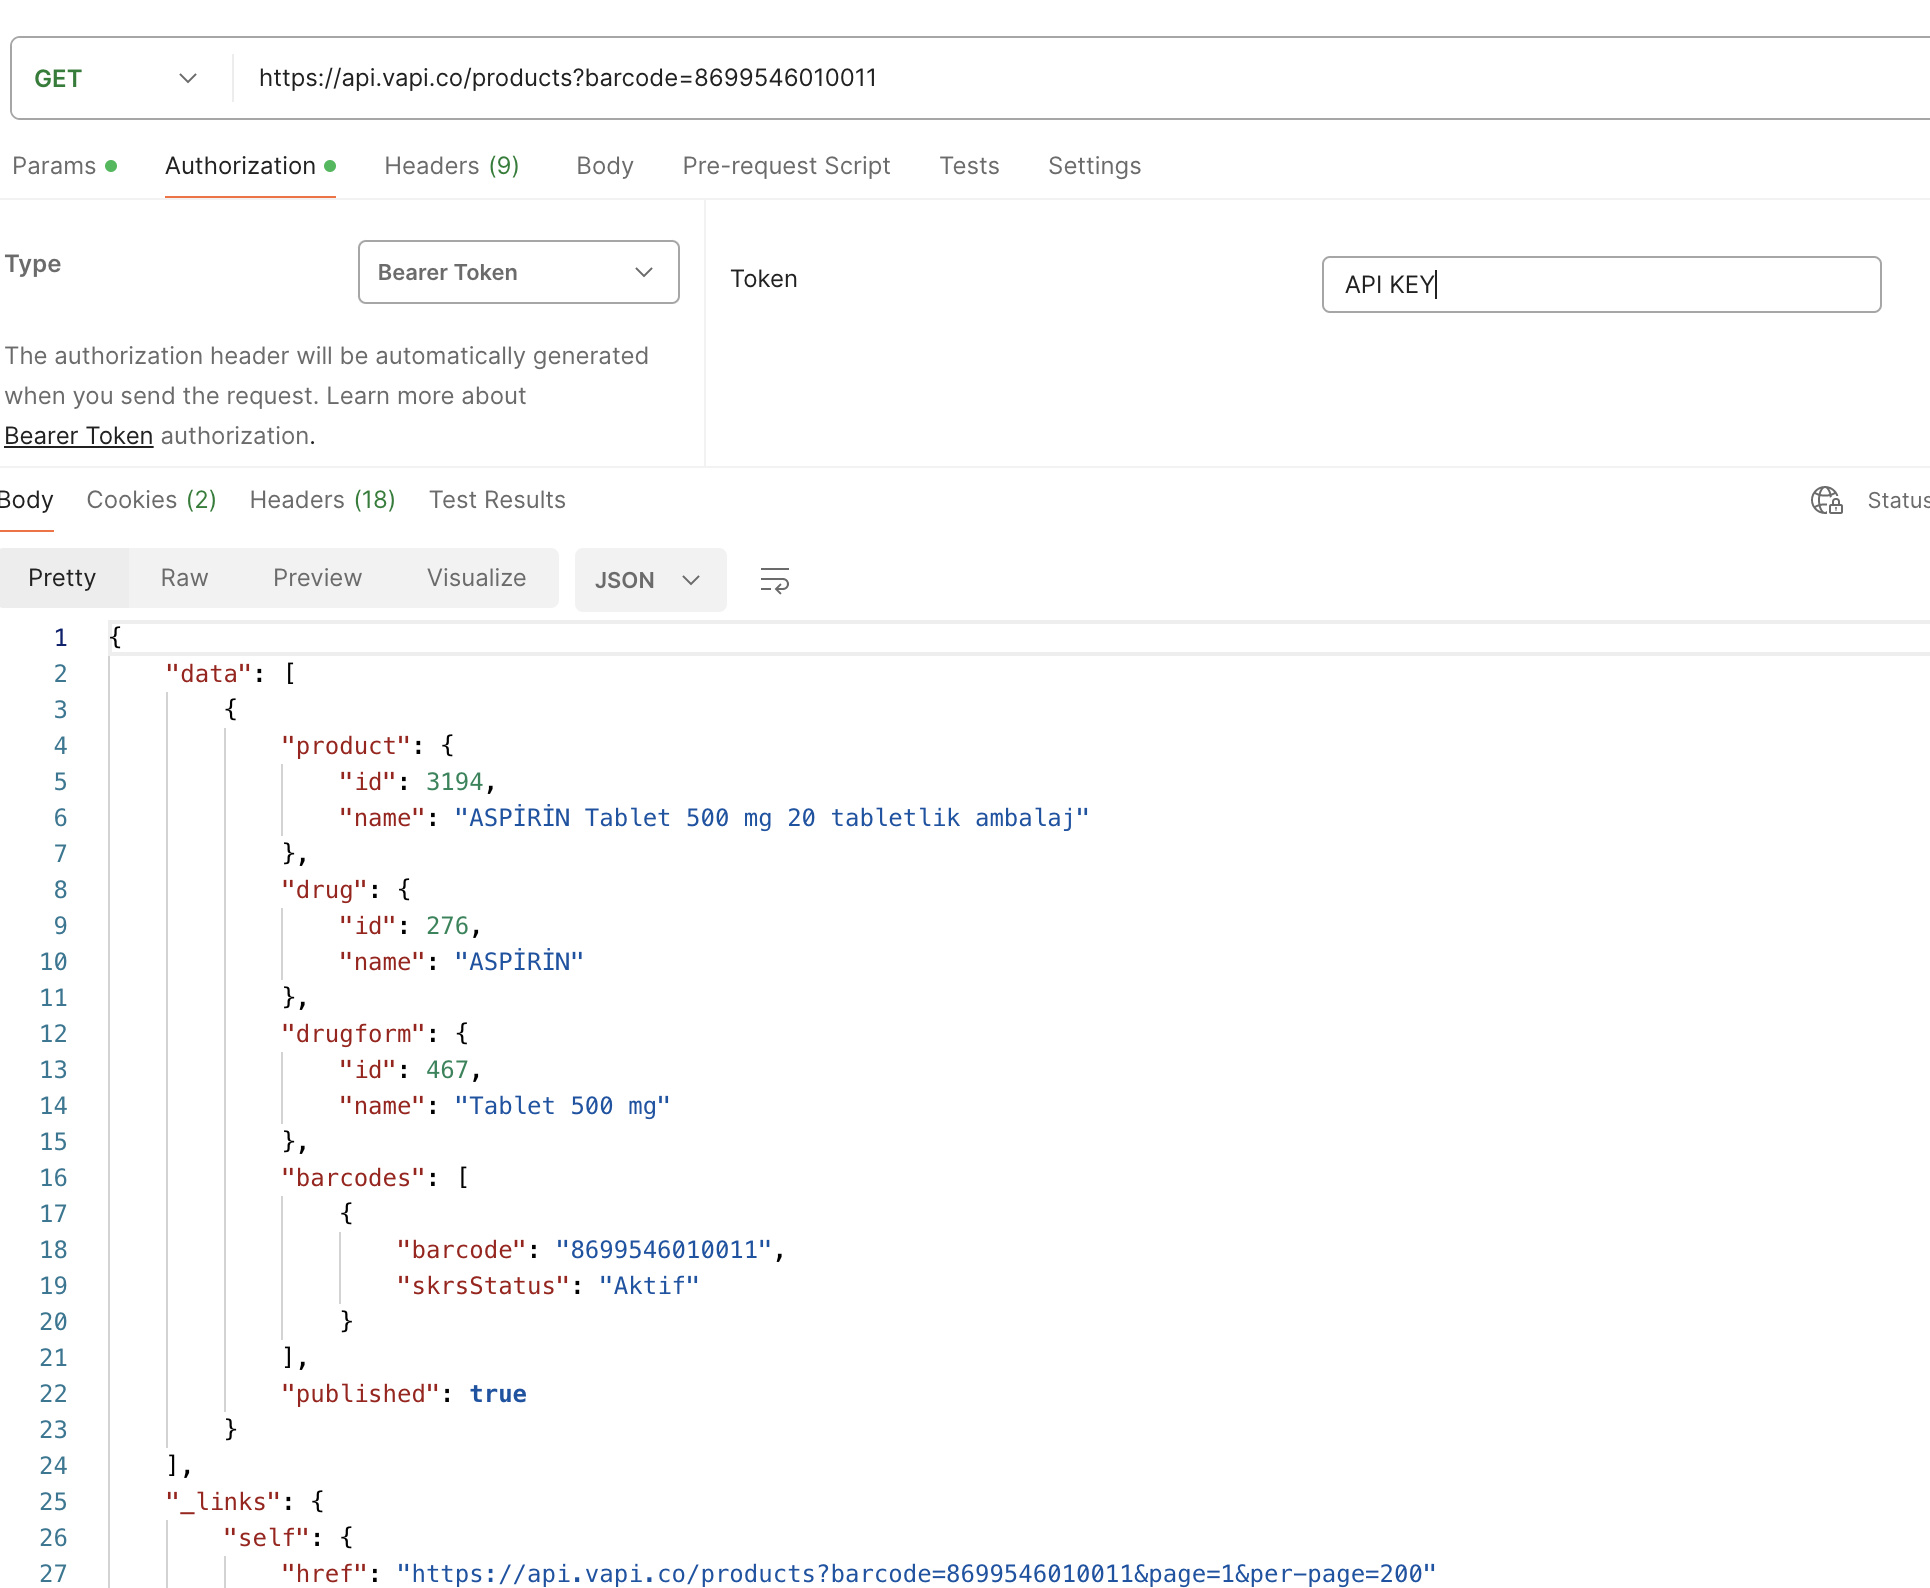This screenshot has width=1930, height=1588.
Task: Switch response view to Raw
Action: [184, 578]
